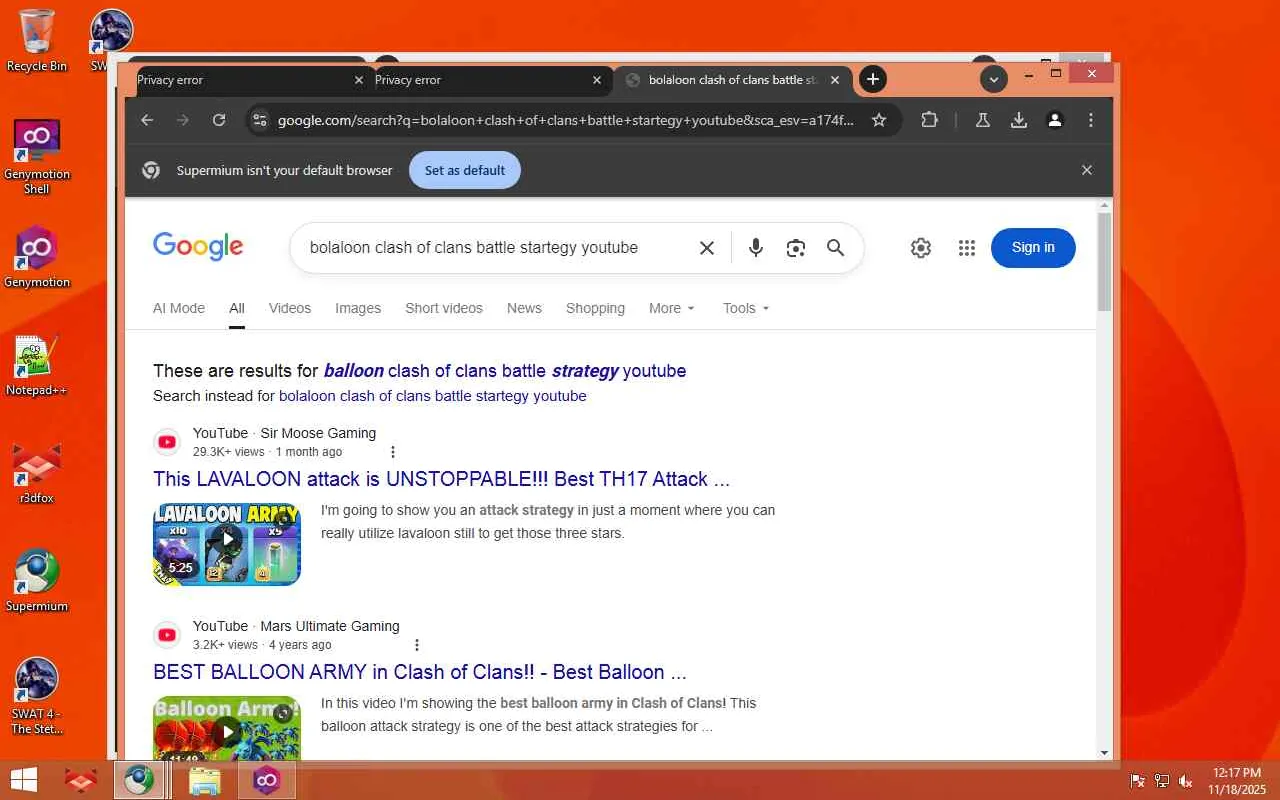
Task: Open a new browser tab
Action: tap(873, 79)
